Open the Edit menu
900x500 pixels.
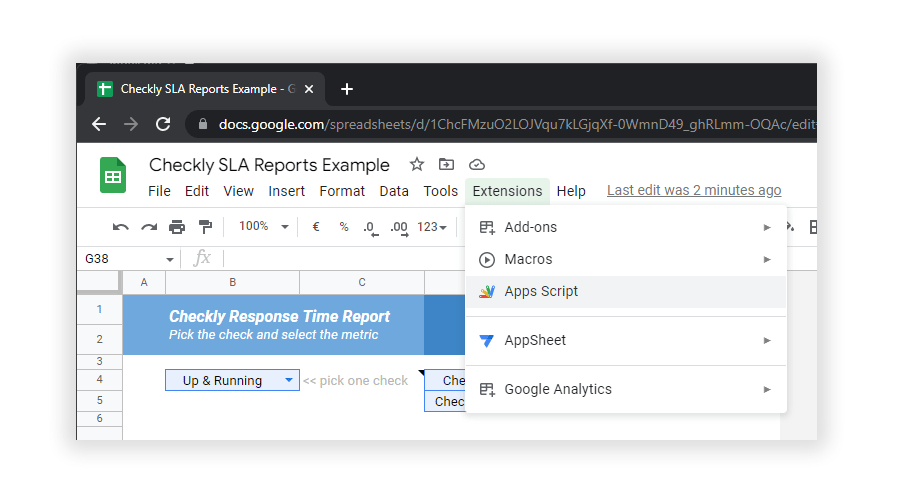click(x=196, y=191)
